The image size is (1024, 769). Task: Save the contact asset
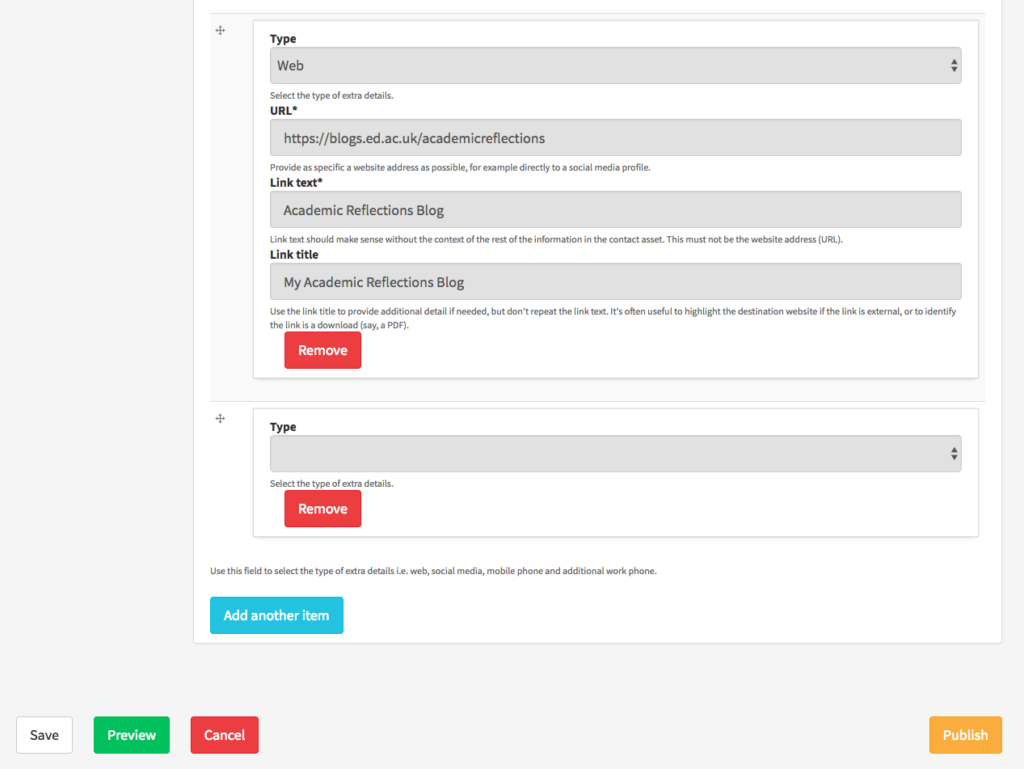(44, 735)
